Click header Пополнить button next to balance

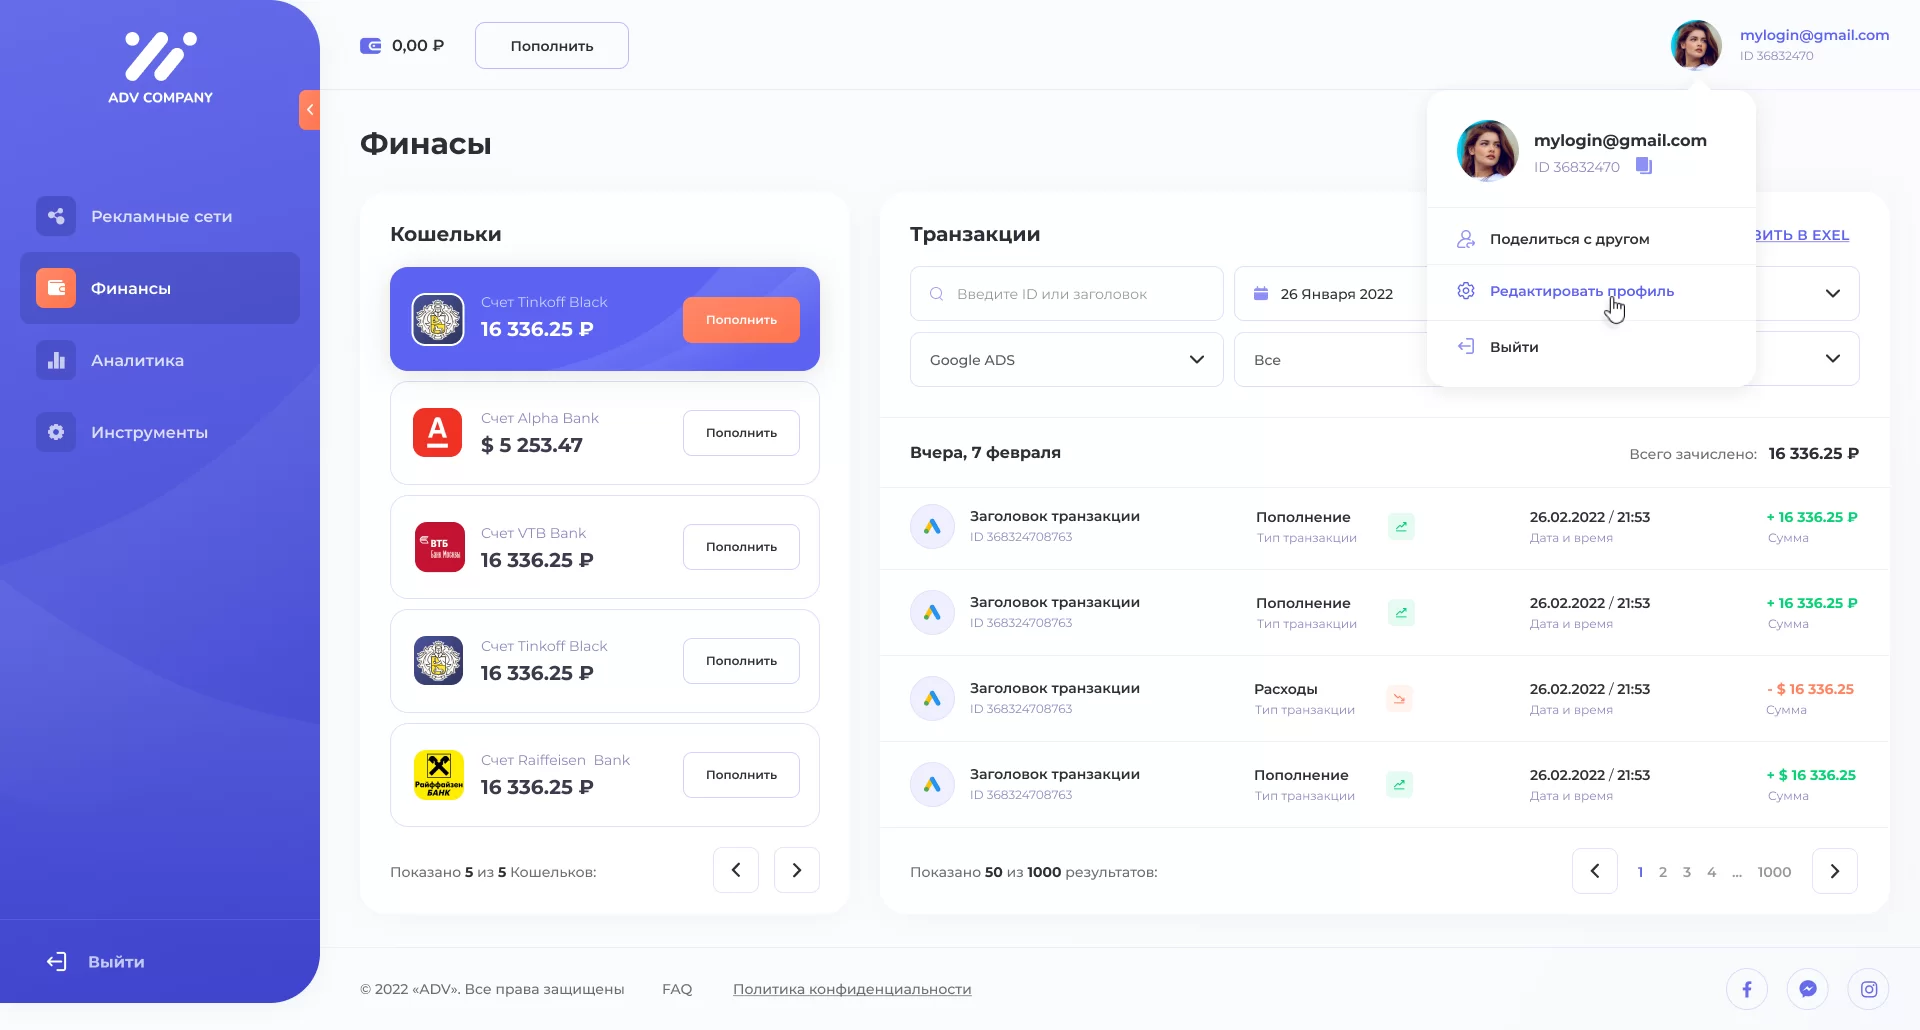point(552,46)
